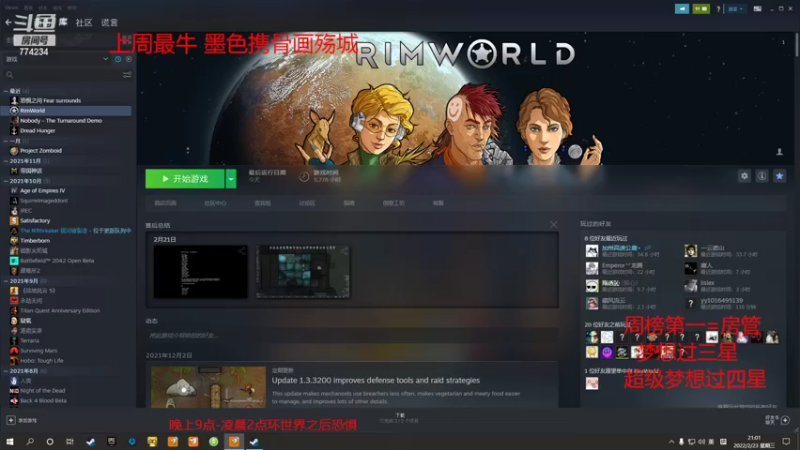Screen dimensions: 800x450
Task: Click the question mark help icon
Action: pos(718,9)
